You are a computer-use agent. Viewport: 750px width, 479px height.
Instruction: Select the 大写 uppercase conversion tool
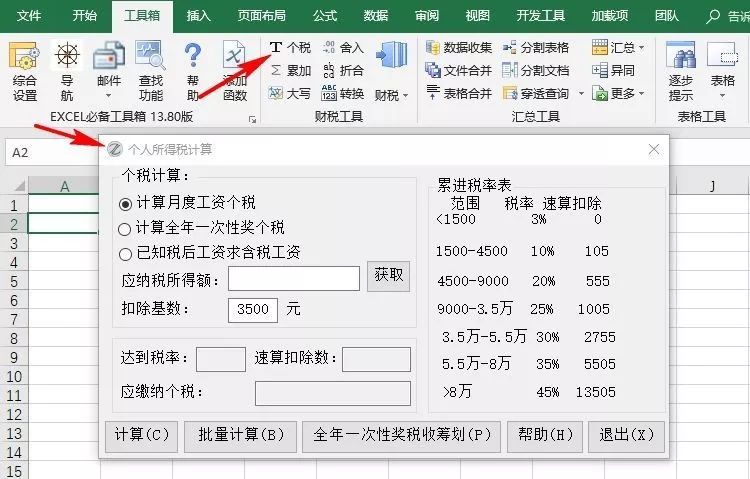(290, 93)
